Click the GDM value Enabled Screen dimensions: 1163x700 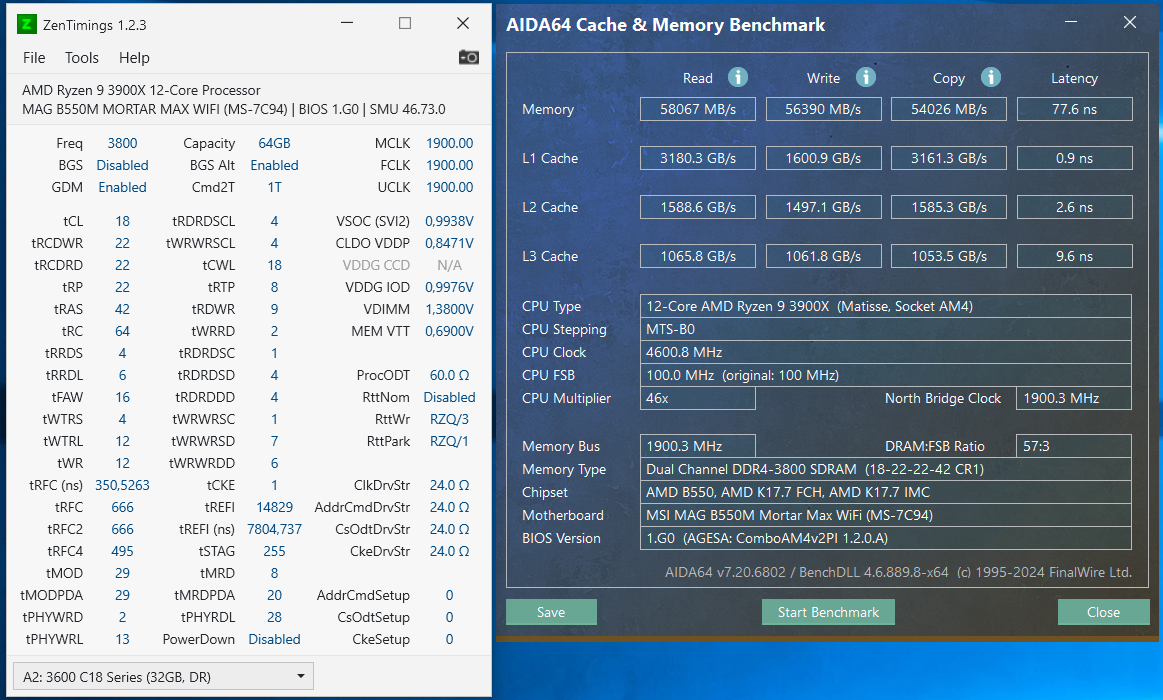(122, 187)
